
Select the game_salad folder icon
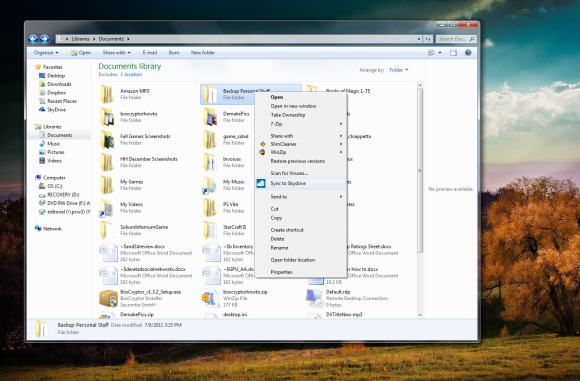(210, 139)
